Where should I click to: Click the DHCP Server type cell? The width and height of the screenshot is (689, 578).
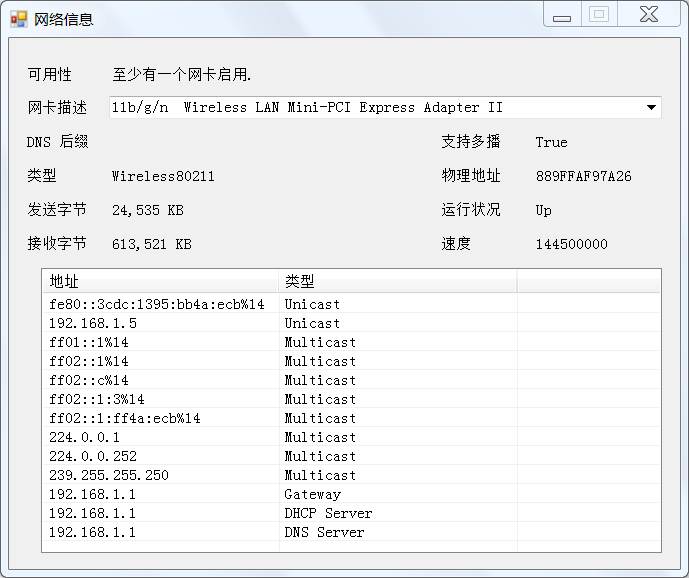pyautogui.click(x=328, y=513)
